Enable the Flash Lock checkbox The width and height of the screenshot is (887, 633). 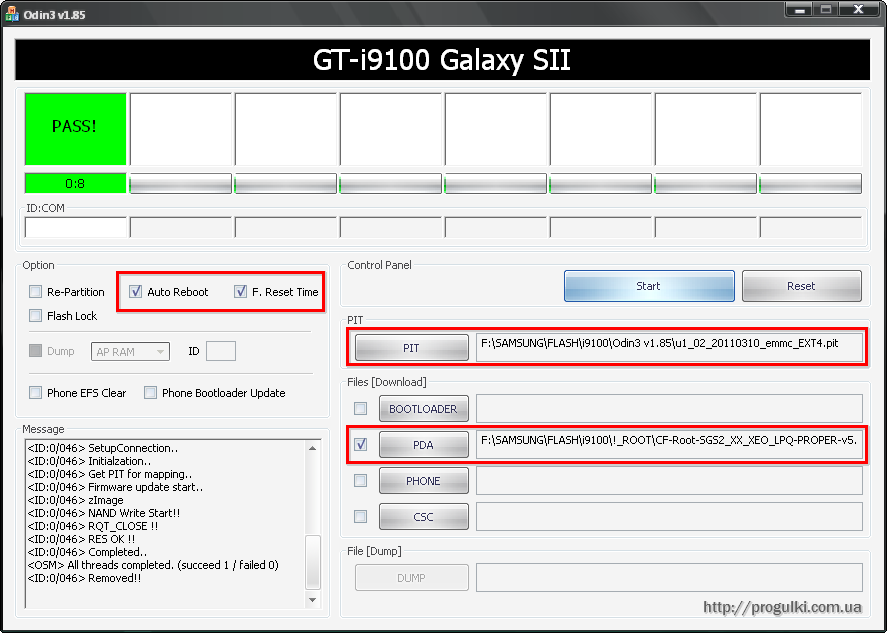point(36,316)
